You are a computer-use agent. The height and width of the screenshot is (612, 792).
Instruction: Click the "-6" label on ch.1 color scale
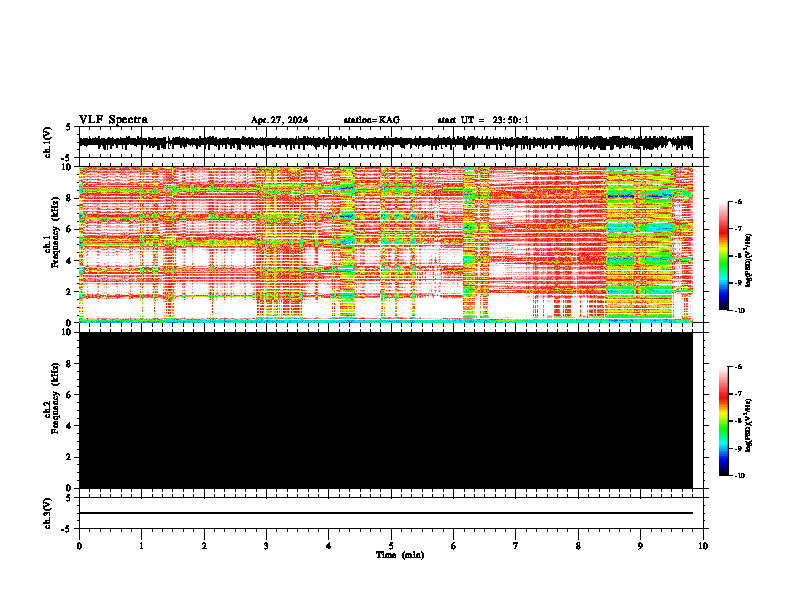click(737, 202)
